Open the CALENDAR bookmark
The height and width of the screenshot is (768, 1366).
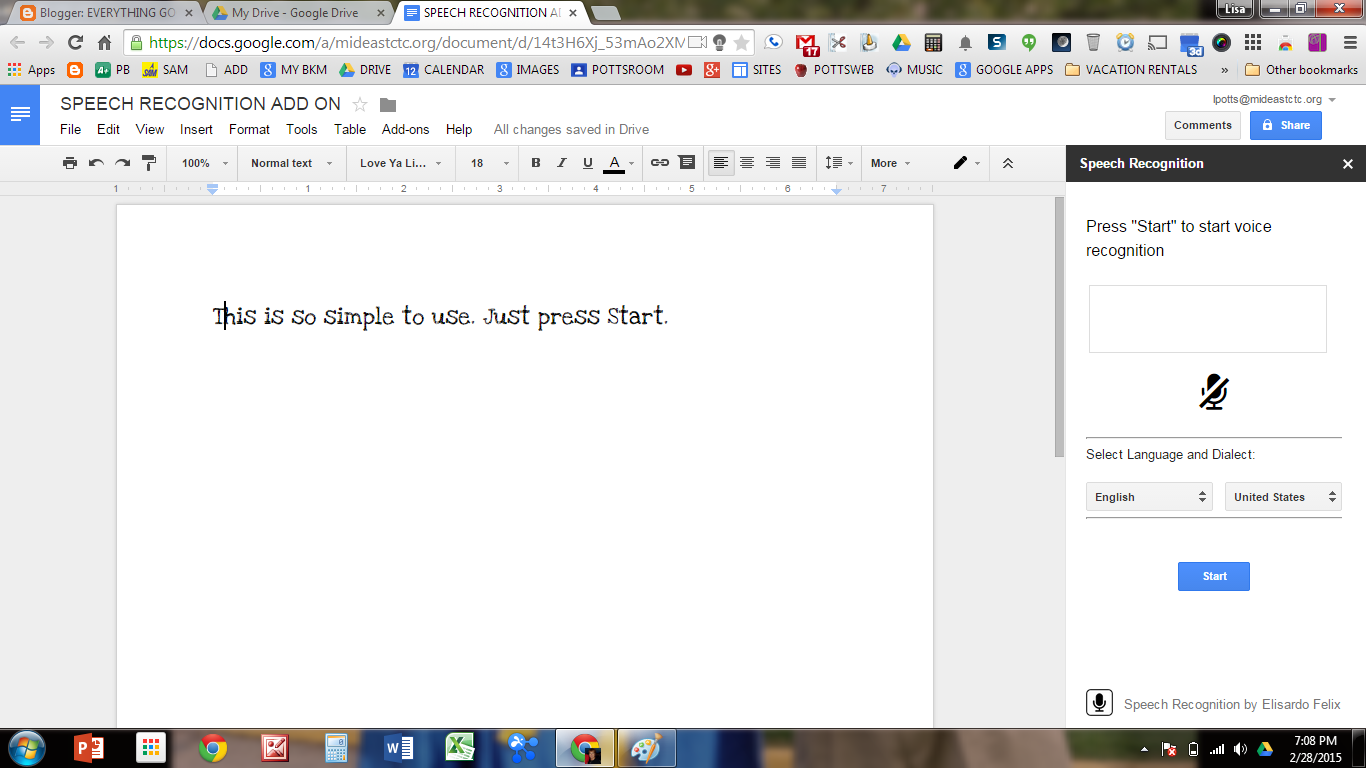pos(443,70)
